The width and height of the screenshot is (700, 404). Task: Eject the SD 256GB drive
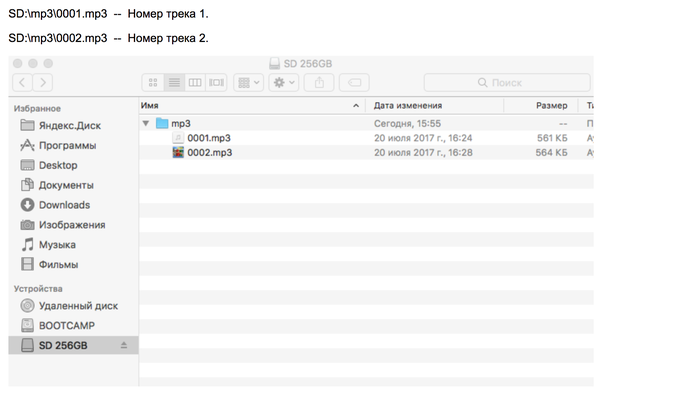pyautogui.click(x=124, y=345)
